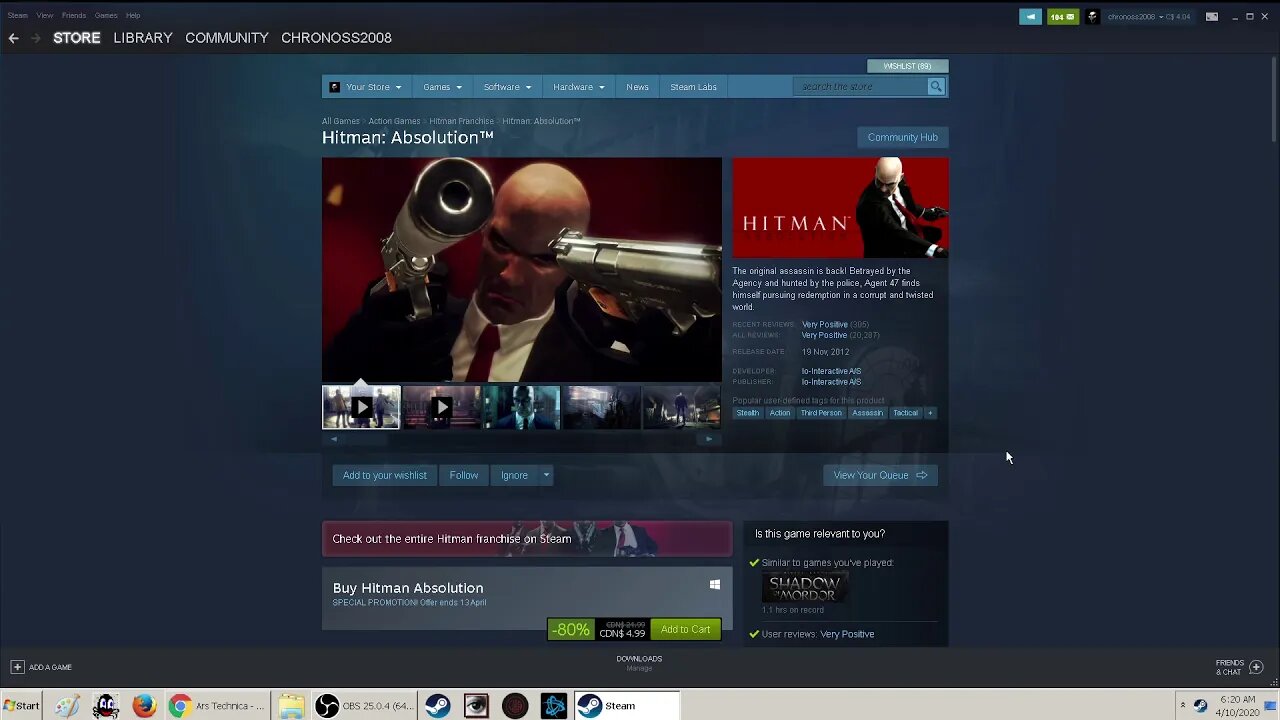Click the Steam icon in the system tray
This screenshot has width=1280, height=720.
(x=1200, y=706)
